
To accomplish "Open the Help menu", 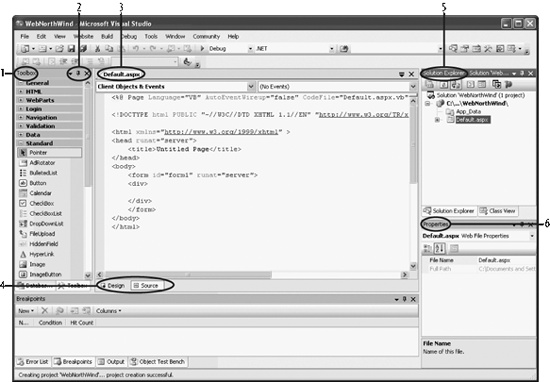I will [x=233, y=36].
